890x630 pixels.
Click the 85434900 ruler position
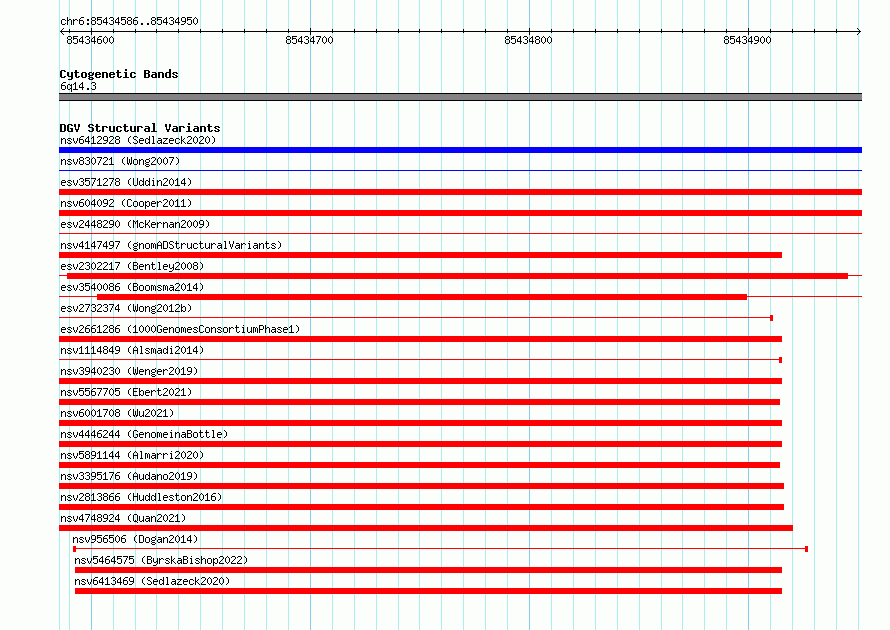click(748, 40)
